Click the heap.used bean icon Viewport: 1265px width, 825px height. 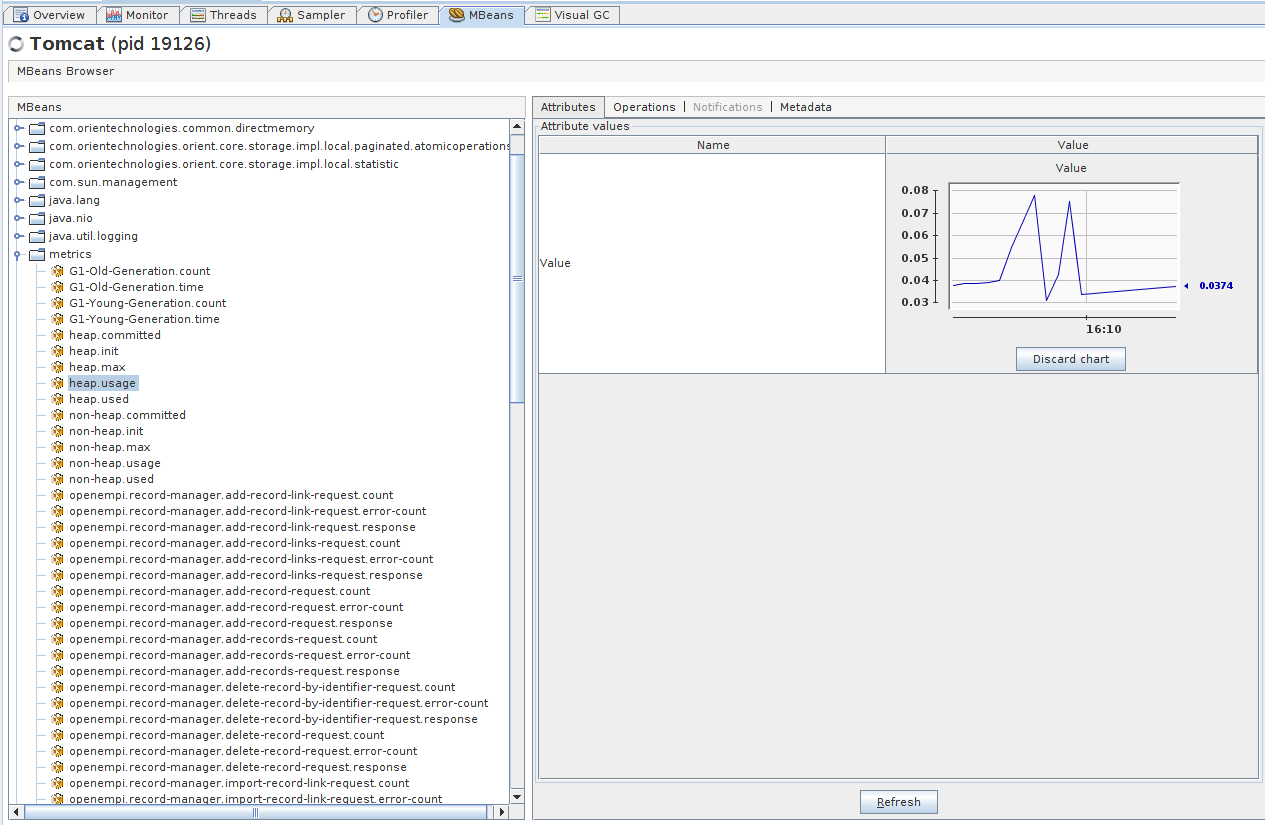tap(58, 399)
